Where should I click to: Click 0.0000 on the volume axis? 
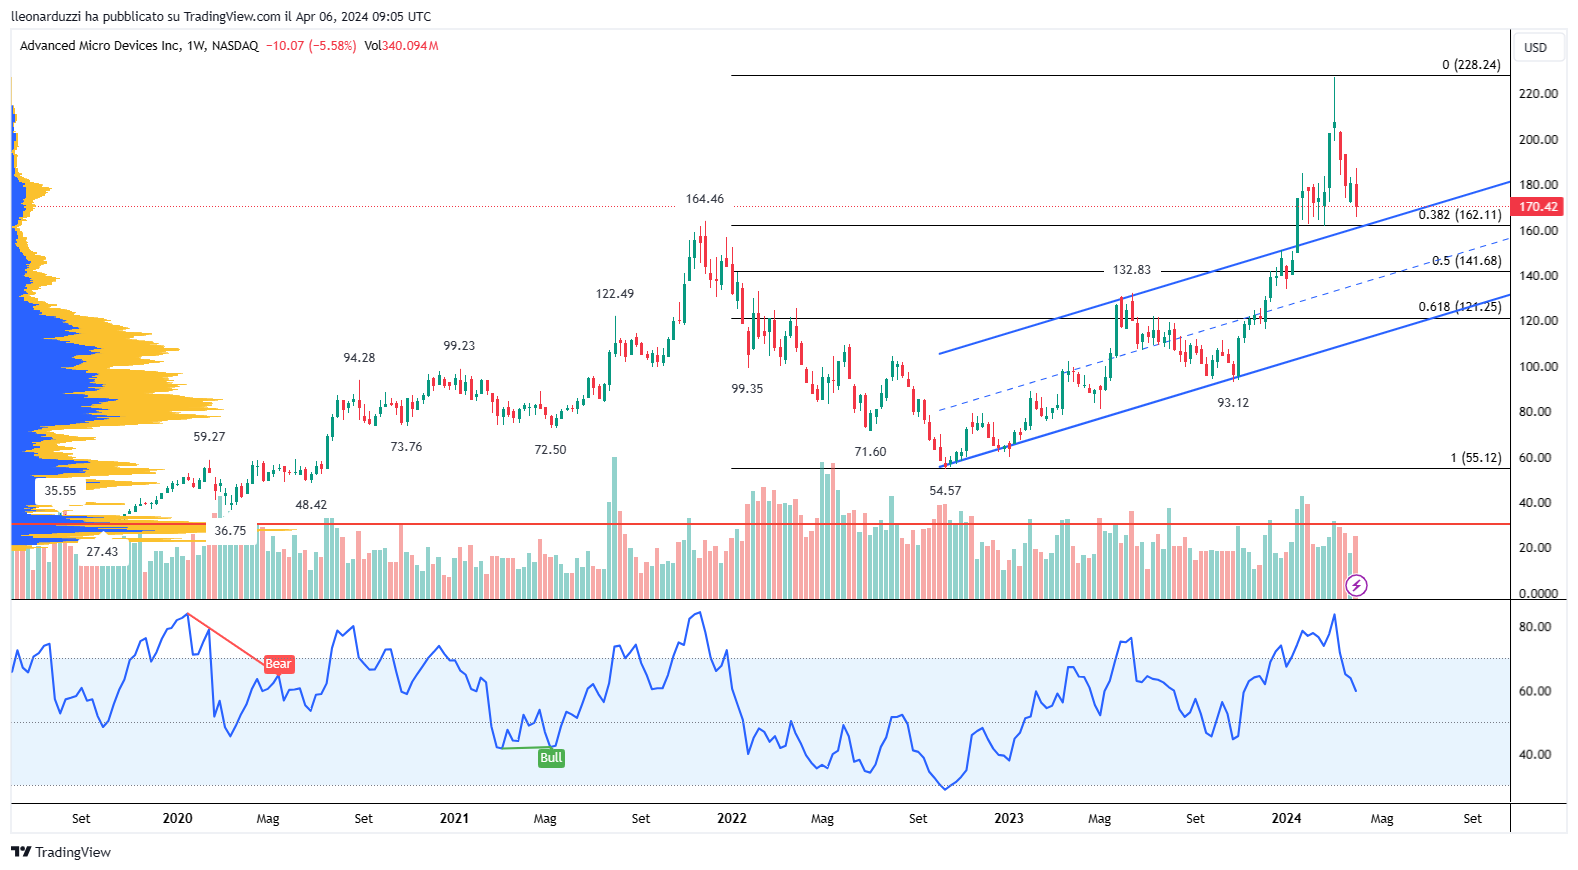1538,594
